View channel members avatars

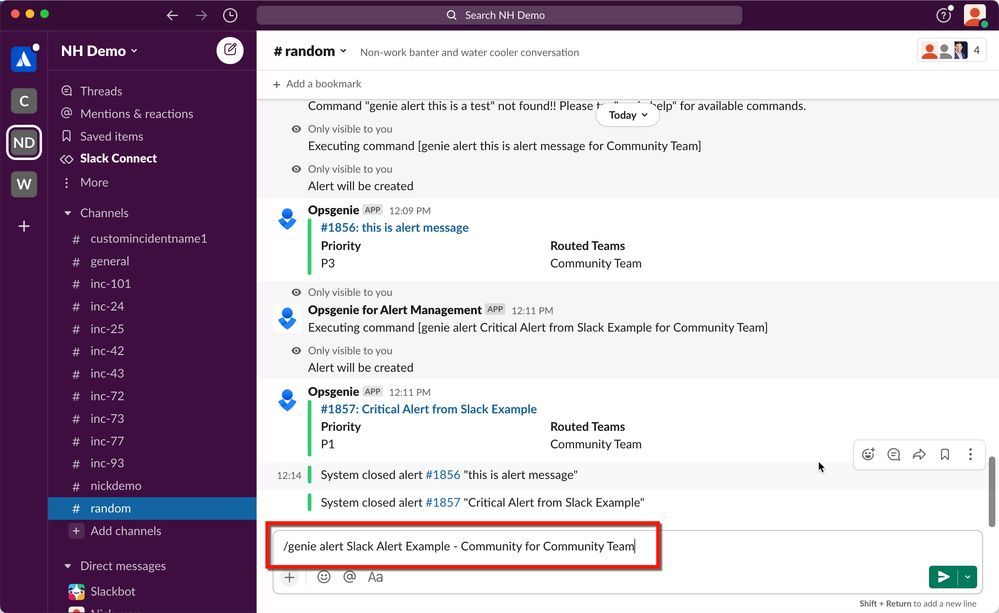[x=952, y=50]
